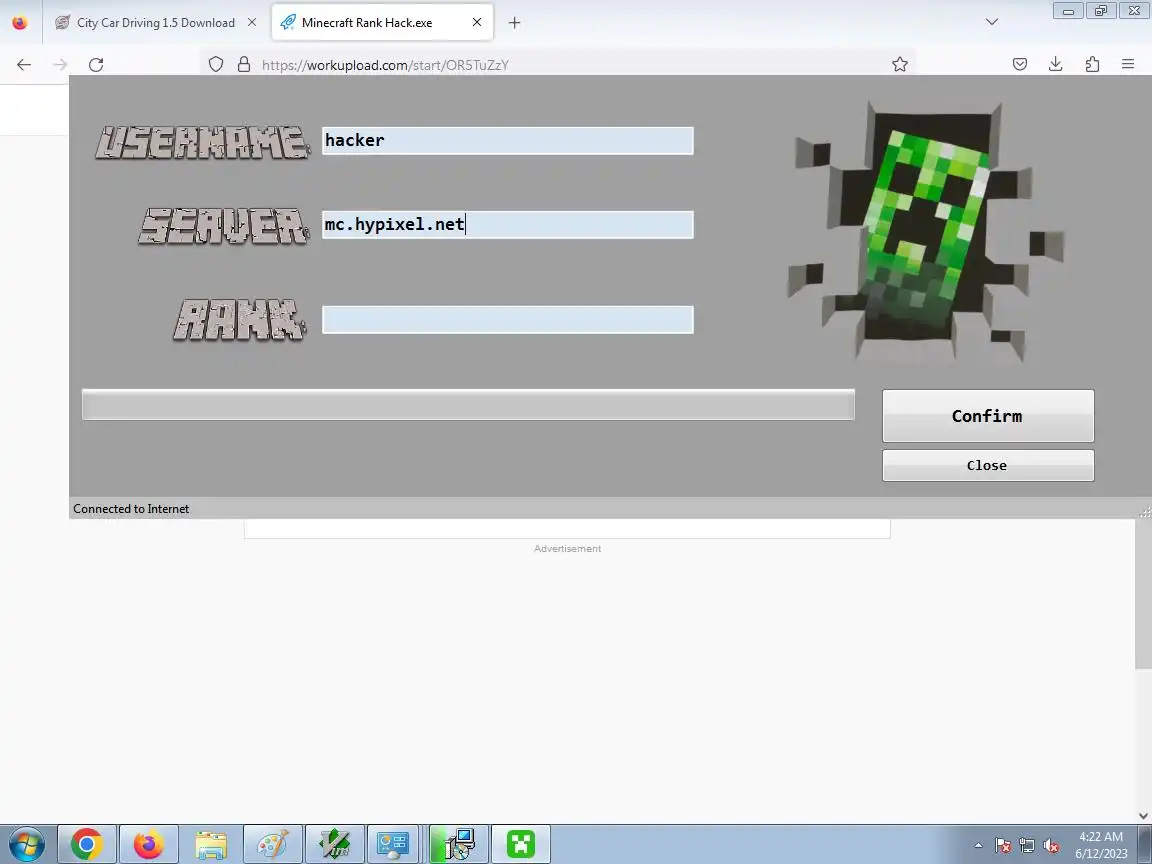Expand the list all tabs chevron
1152x864 pixels.
[992, 22]
